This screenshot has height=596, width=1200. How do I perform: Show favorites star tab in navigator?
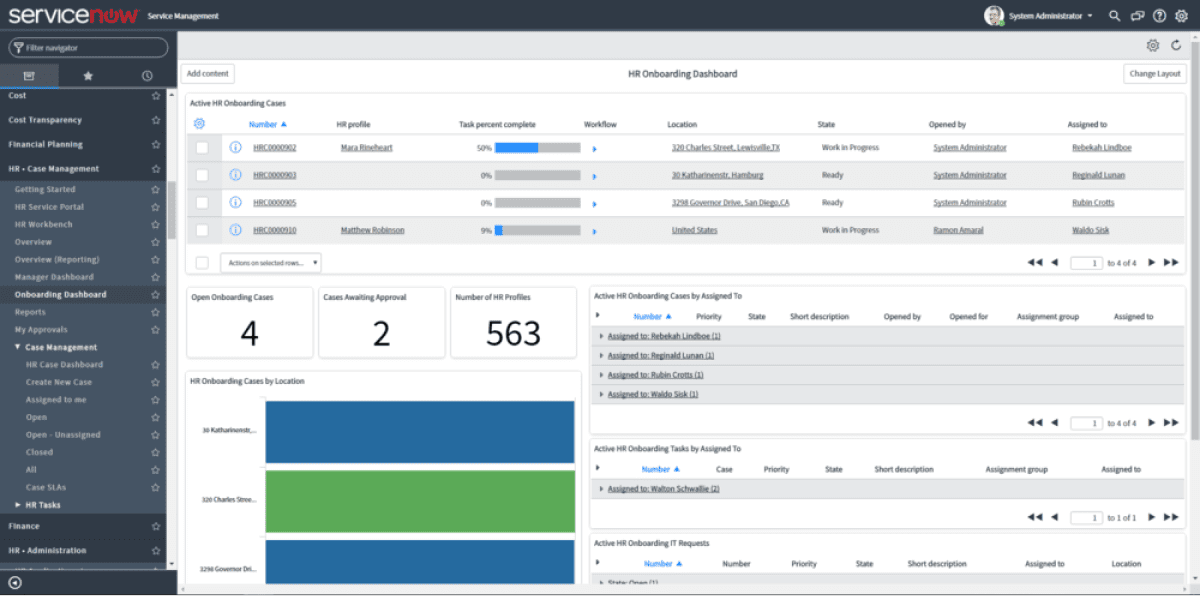coord(88,75)
